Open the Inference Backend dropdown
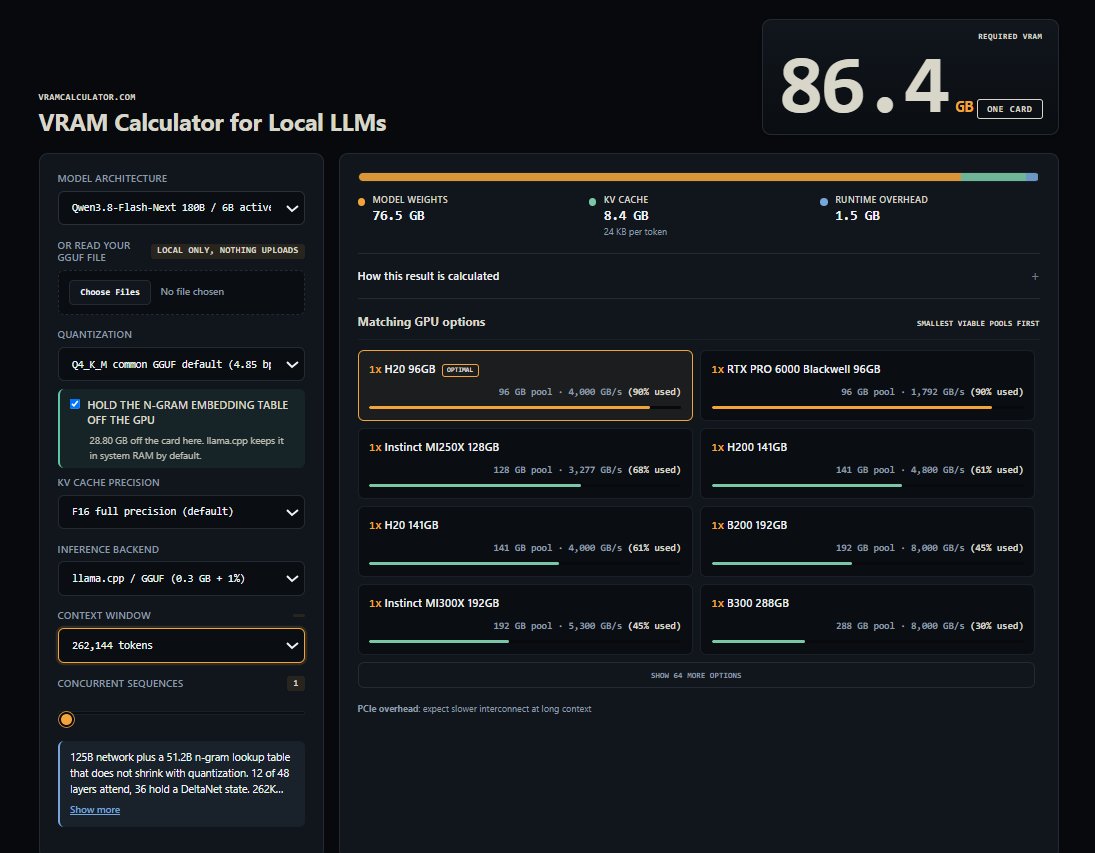The width and height of the screenshot is (1095, 853). [x=181, y=578]
